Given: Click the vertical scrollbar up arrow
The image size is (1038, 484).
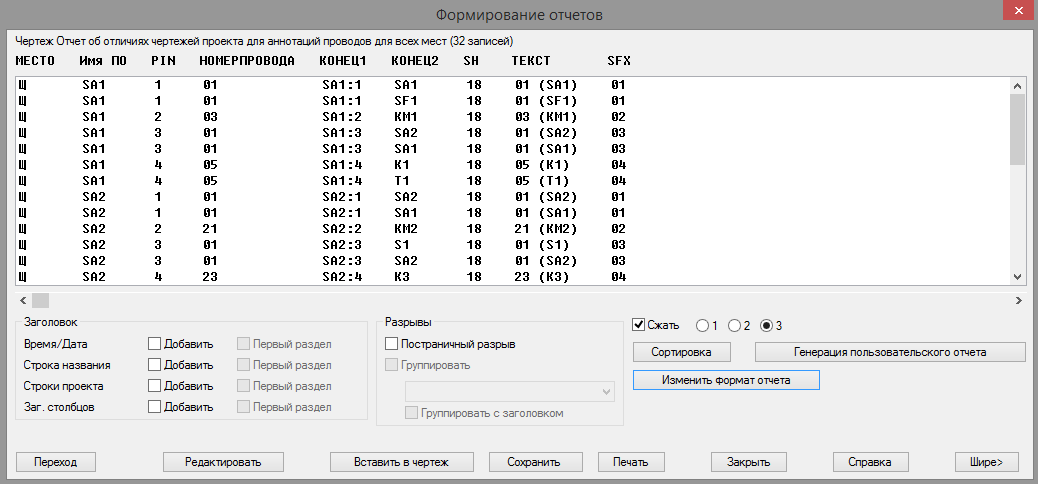Looking at the screenshot, I should 1017,85.
